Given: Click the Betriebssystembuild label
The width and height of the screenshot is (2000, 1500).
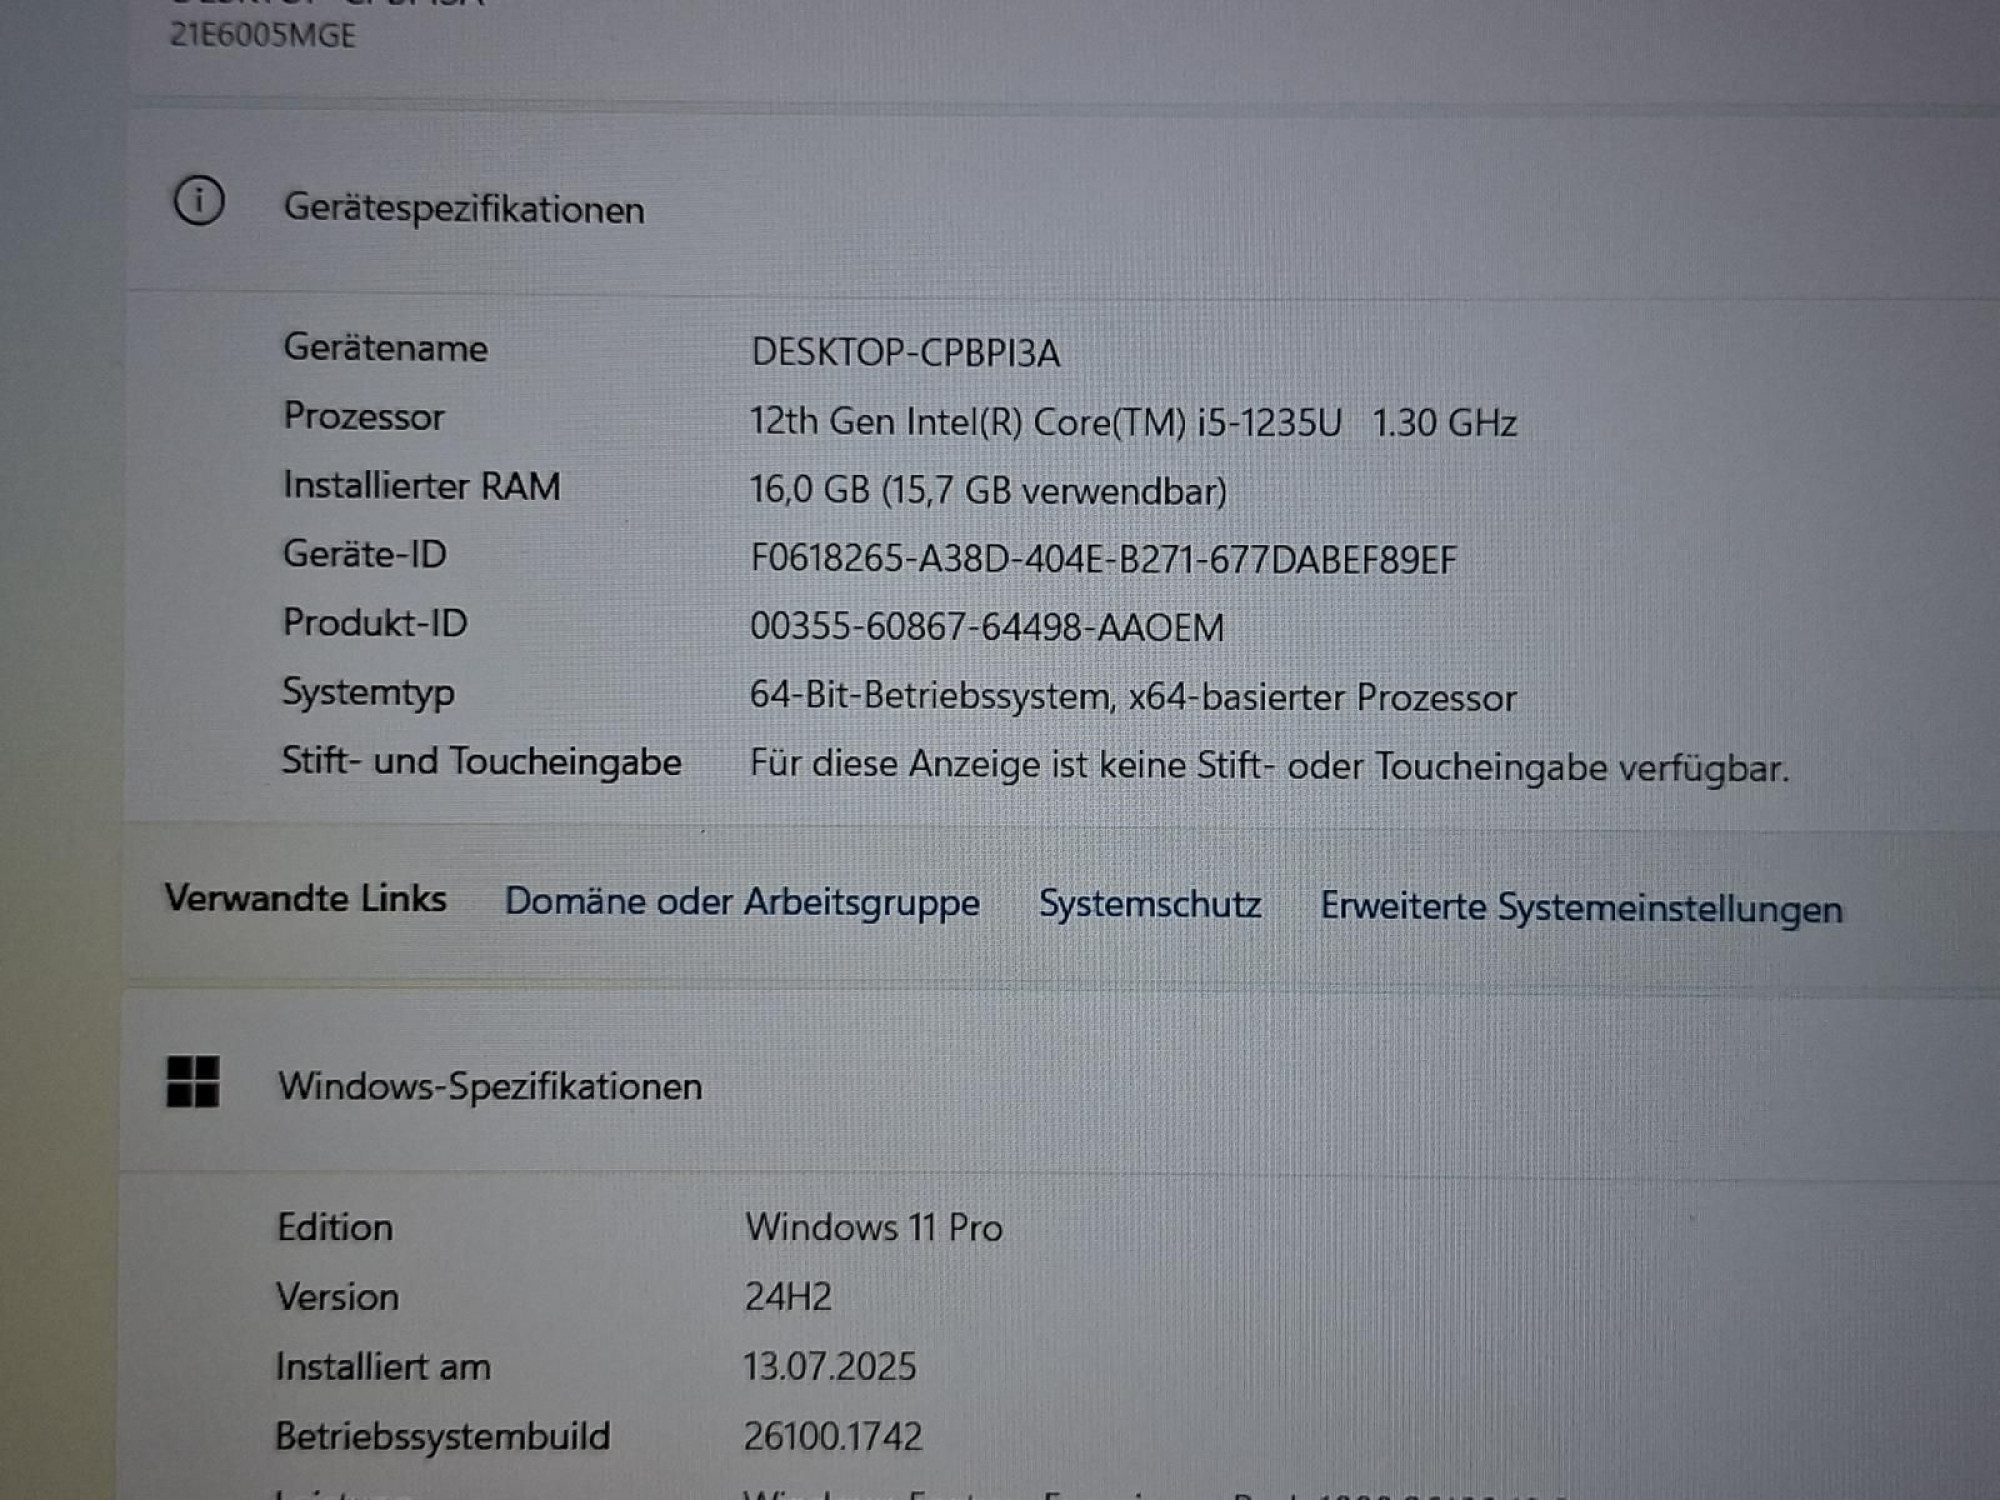Looking at the screenshot, I should click(442, 1436).
